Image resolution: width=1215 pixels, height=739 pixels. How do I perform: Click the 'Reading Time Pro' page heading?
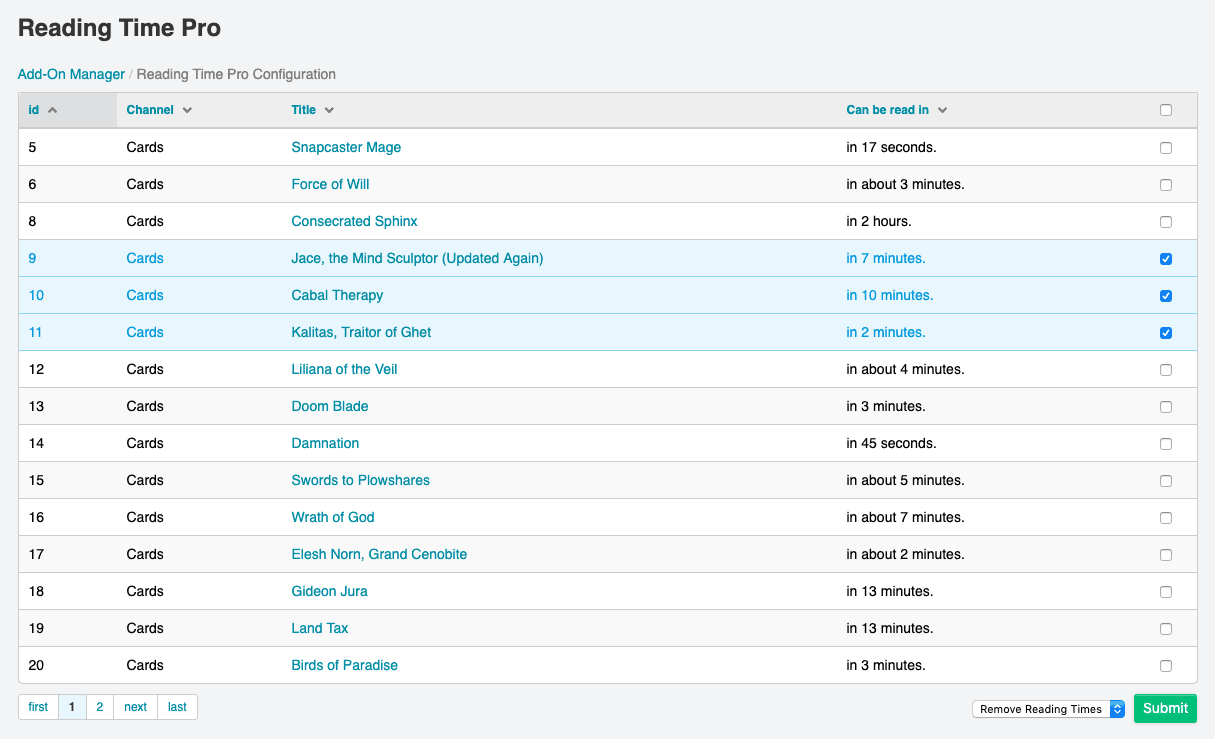tap(120, 28)
